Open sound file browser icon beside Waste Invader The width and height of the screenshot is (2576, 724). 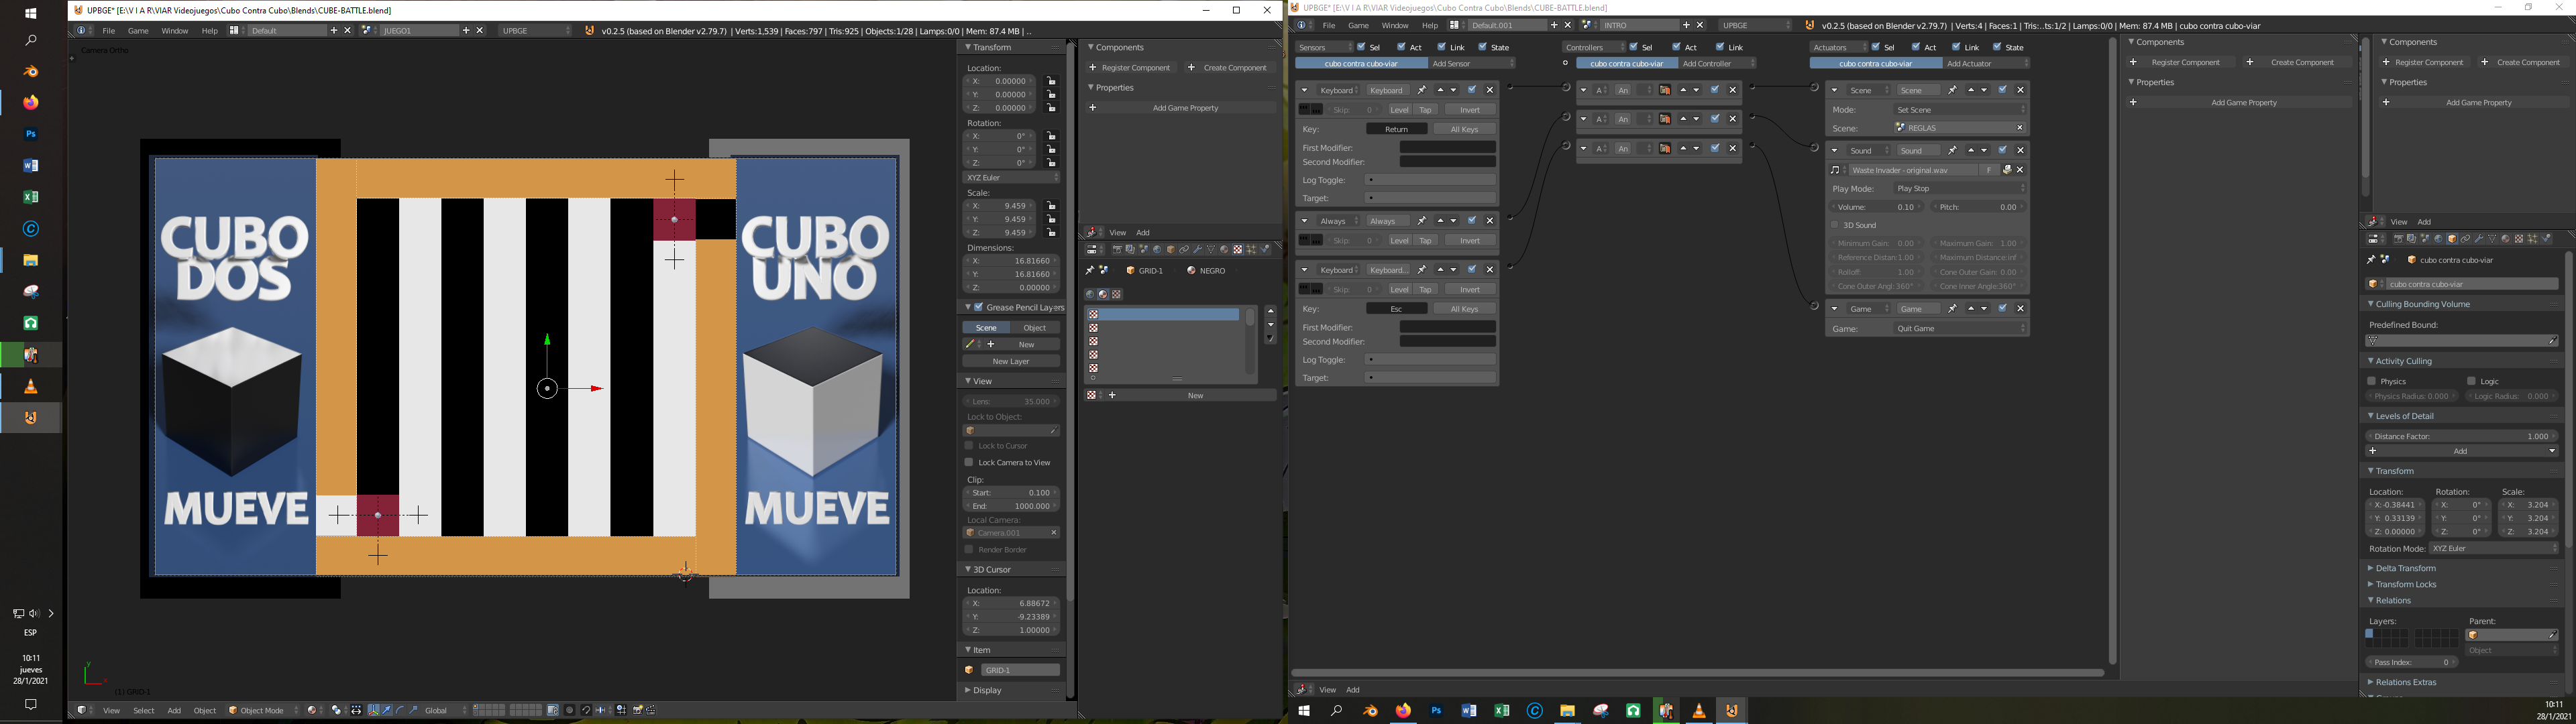tap(2007, 170)
